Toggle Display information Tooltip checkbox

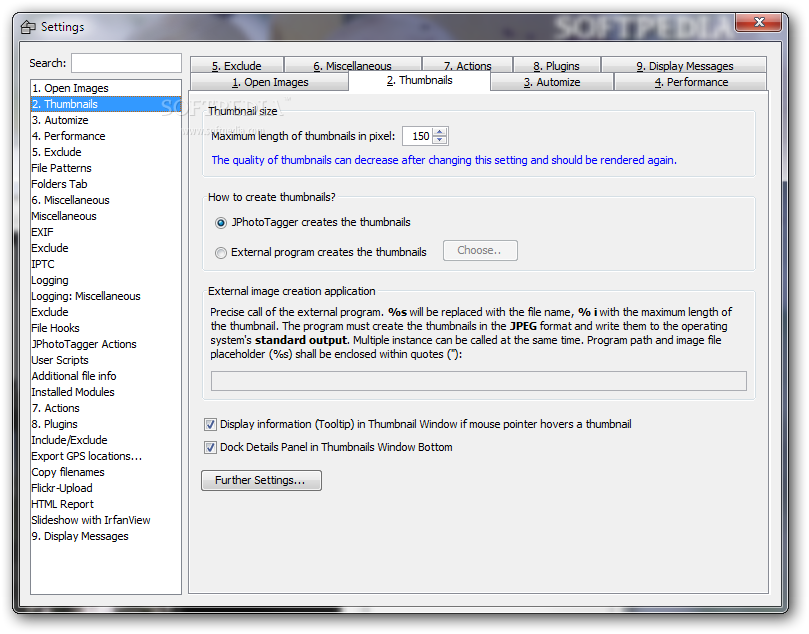tap(210, 425)
